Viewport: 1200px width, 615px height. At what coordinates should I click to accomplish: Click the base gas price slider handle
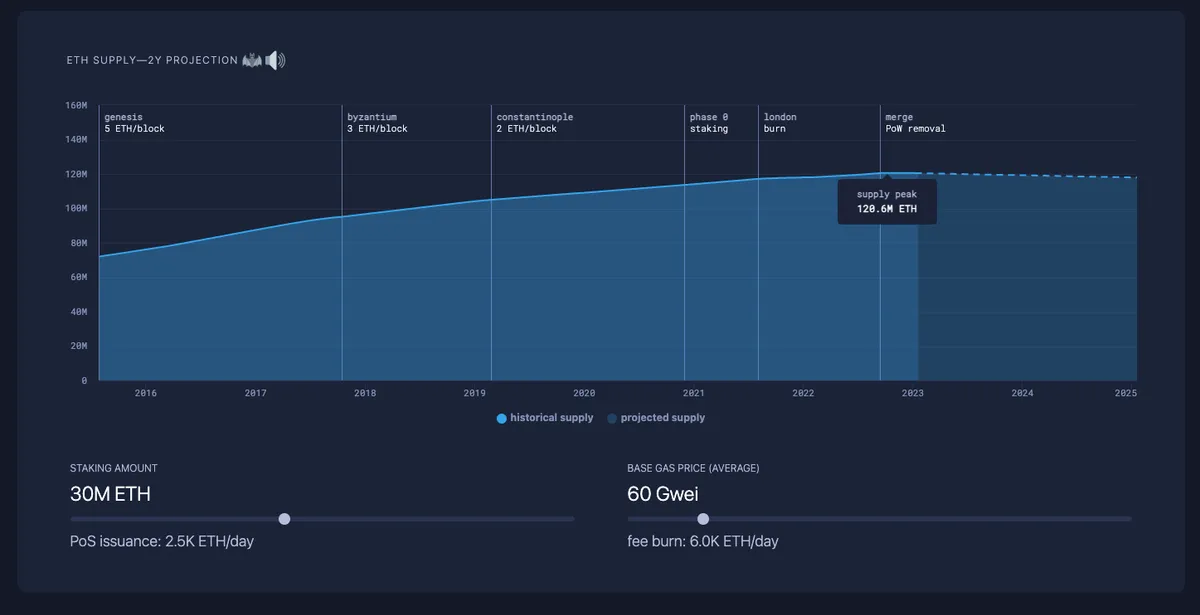703,519
